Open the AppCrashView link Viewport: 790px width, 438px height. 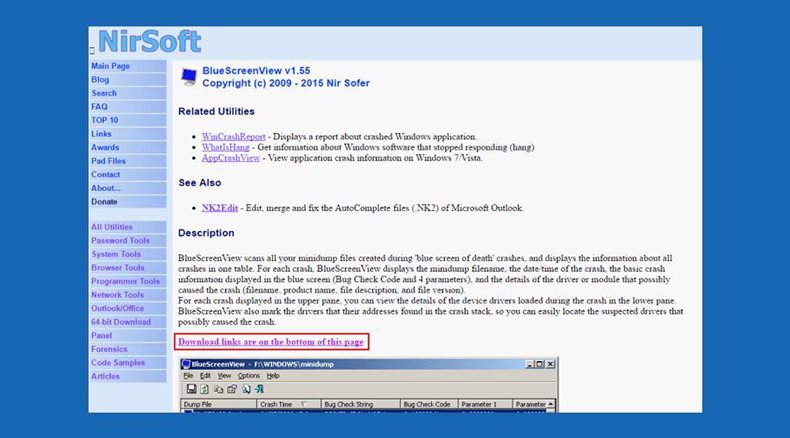click(x=231, y=158)
